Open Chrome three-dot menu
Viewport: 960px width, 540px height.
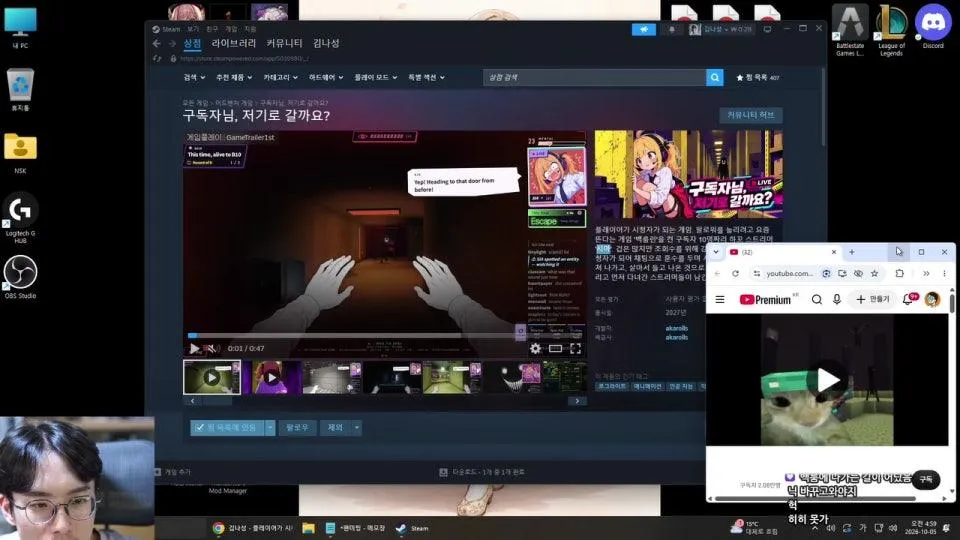coord(944,274)
